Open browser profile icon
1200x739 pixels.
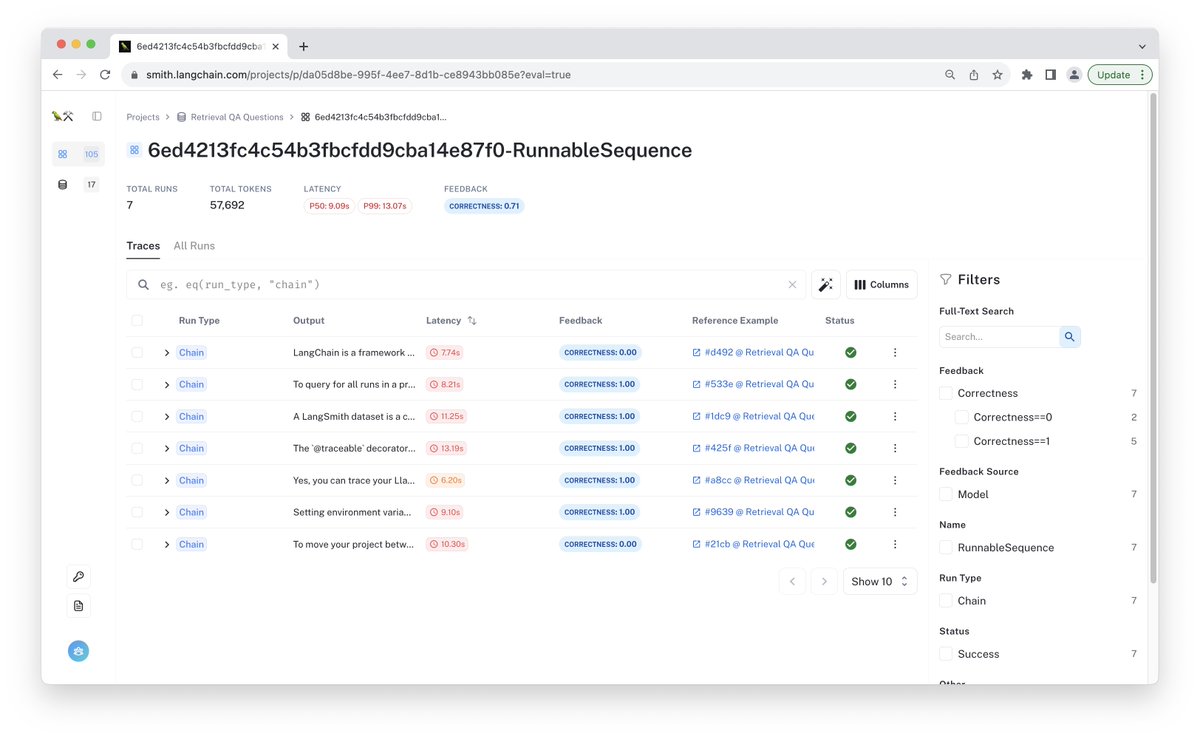[1073, 75]
